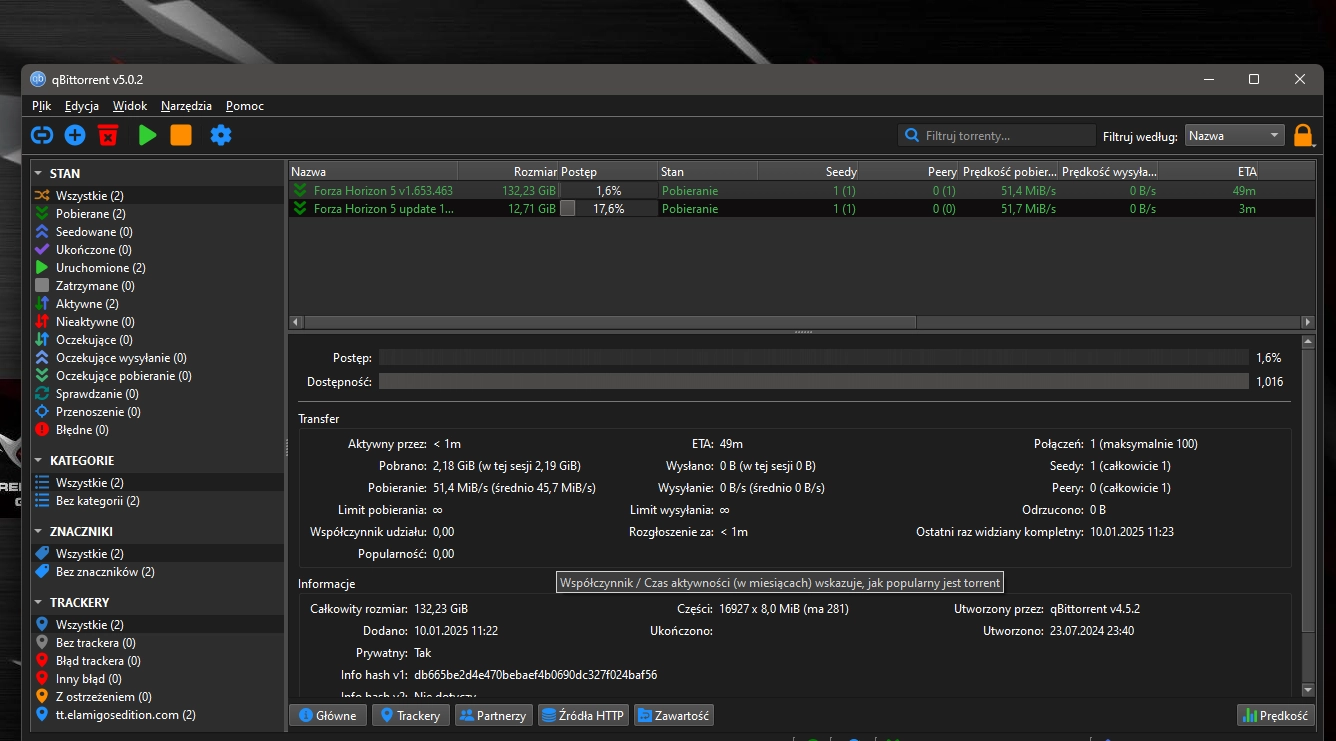
Task: Select the Uruchomione (2) status filter
Action: (x=158, y=268)
